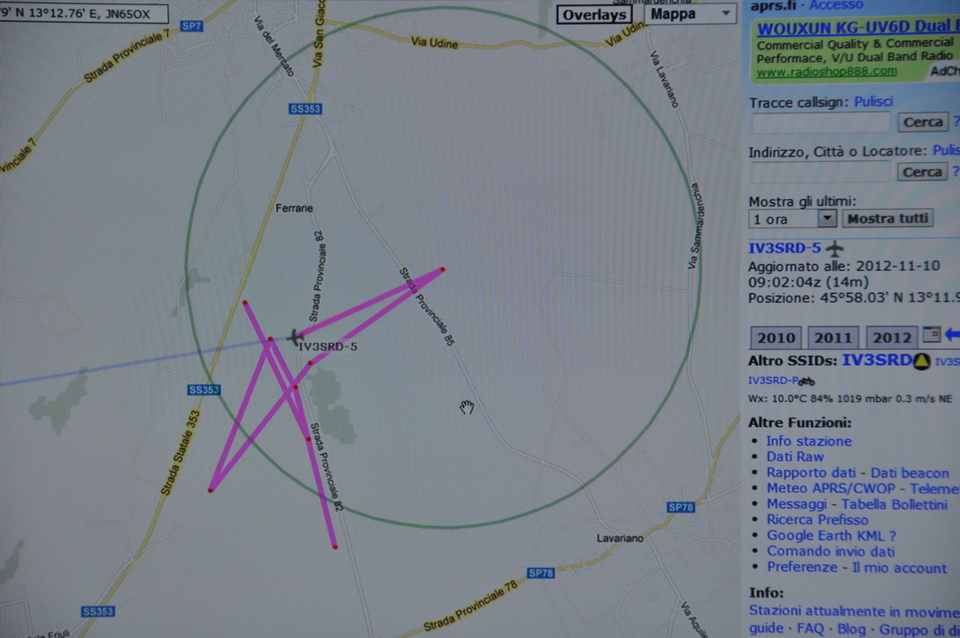
Task: Open the calendar icon next to 2012
Action: (x=931, y=336)
